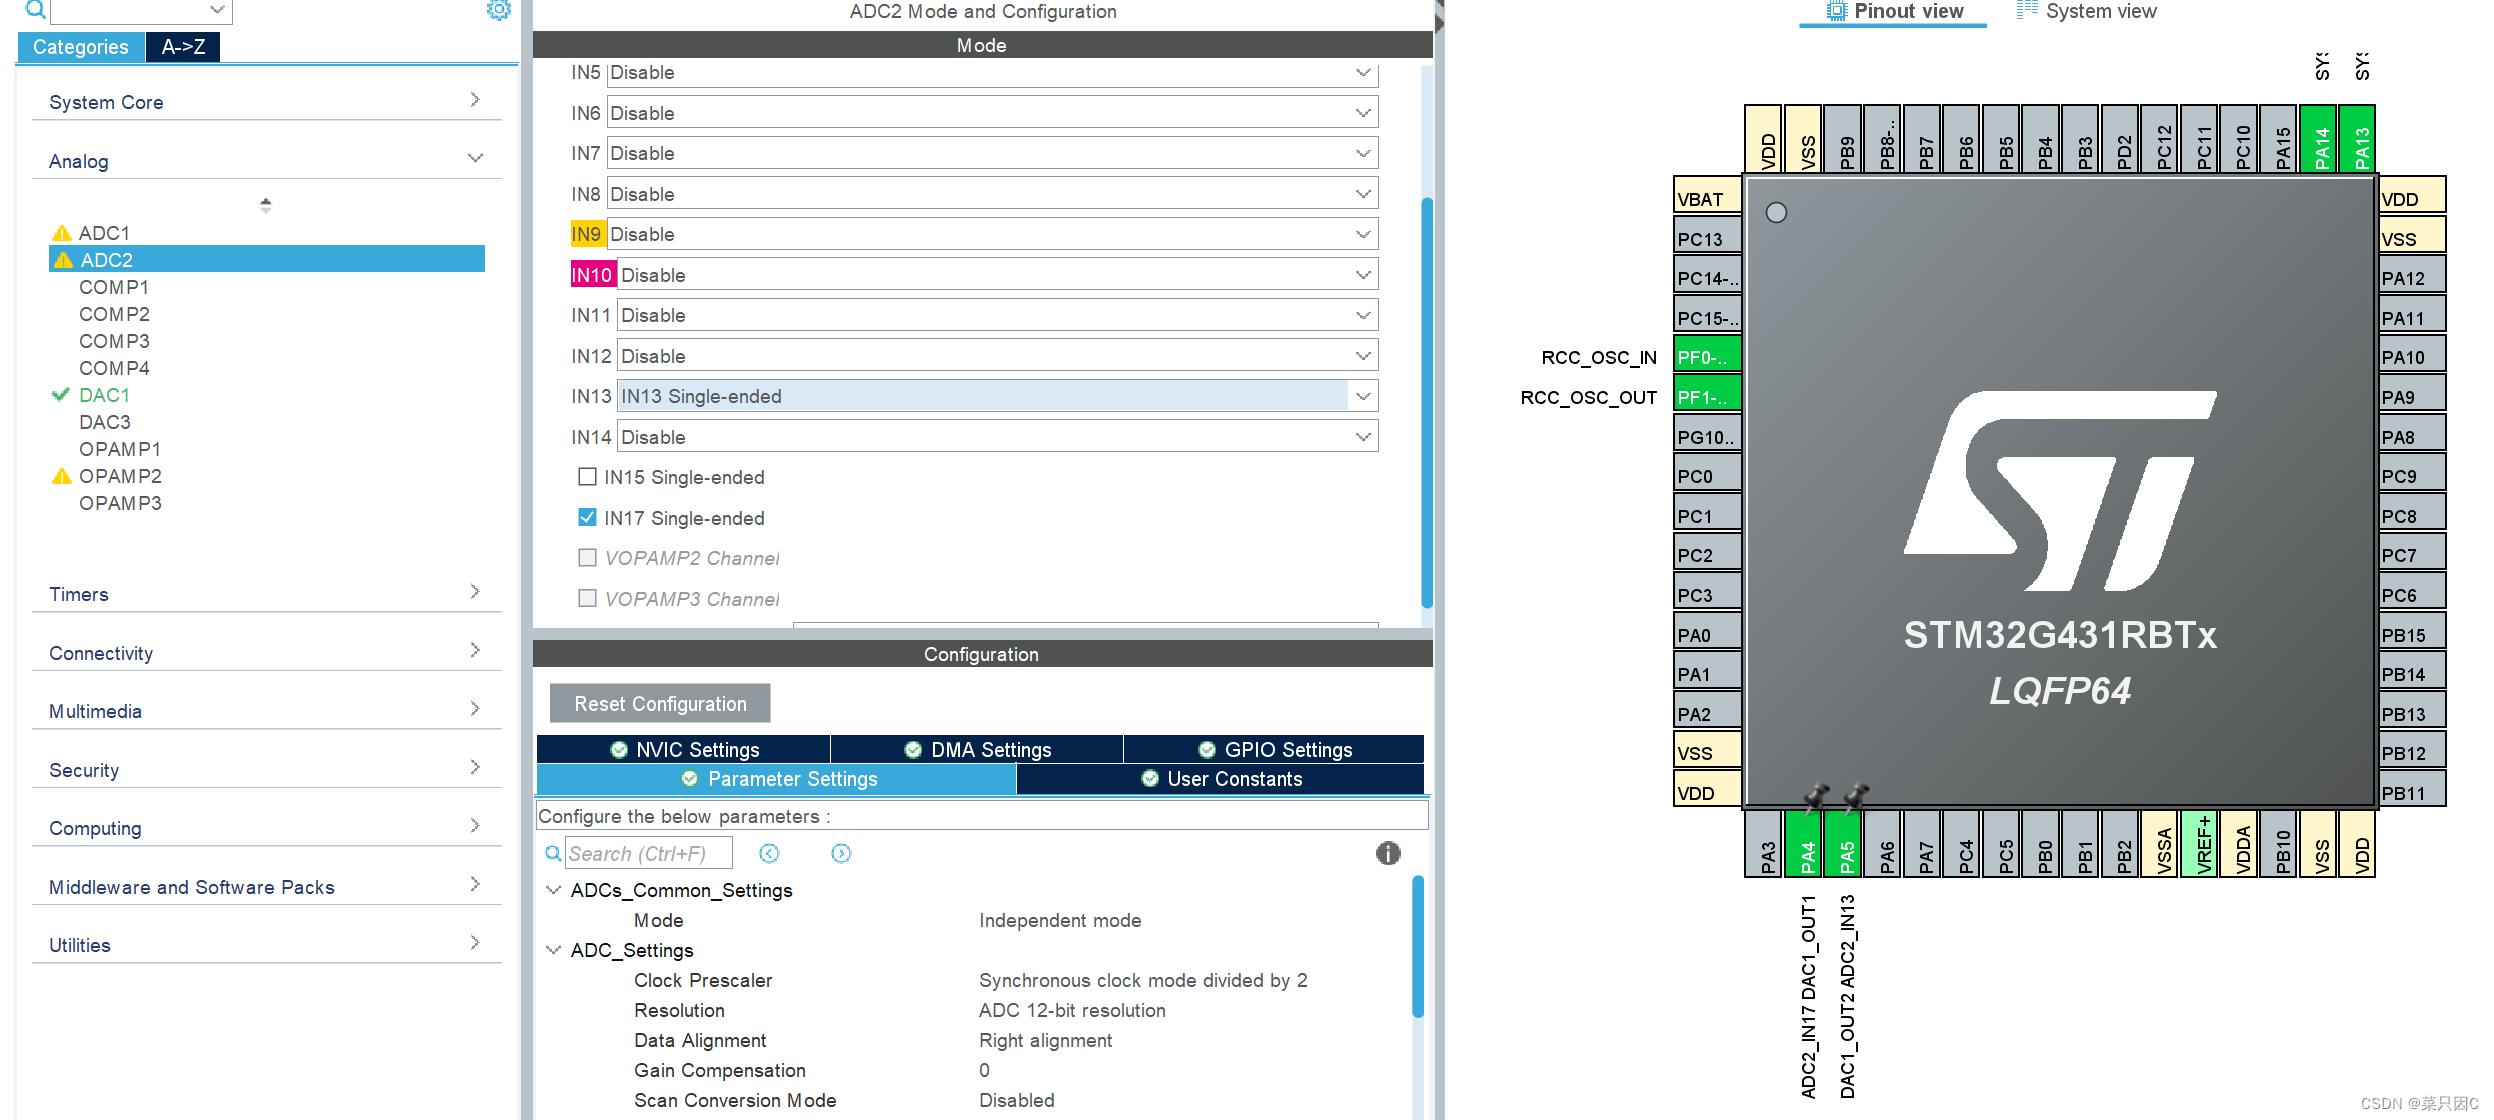Click the Mode panel vertical scrollbar
Screen dimensions: 2494x1120
click(1427, 400)
